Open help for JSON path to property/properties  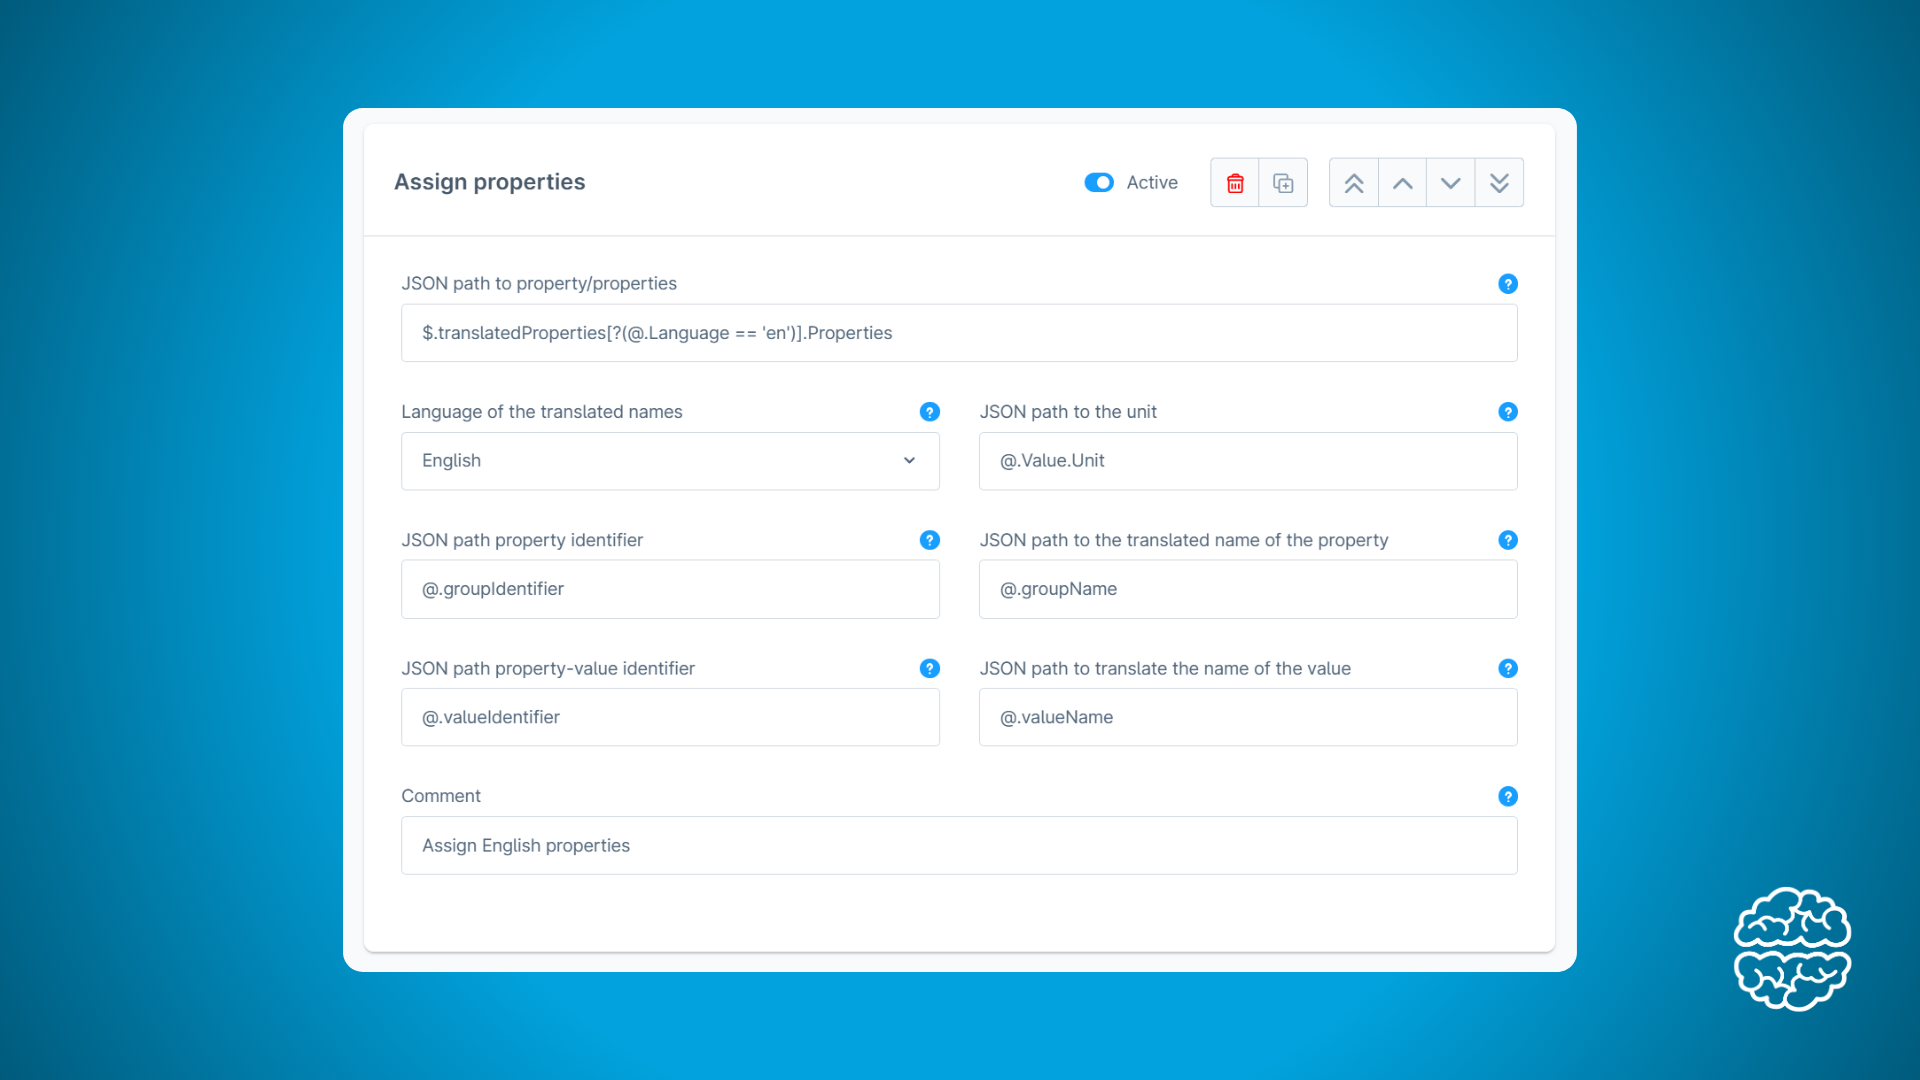coord(1508,284)
